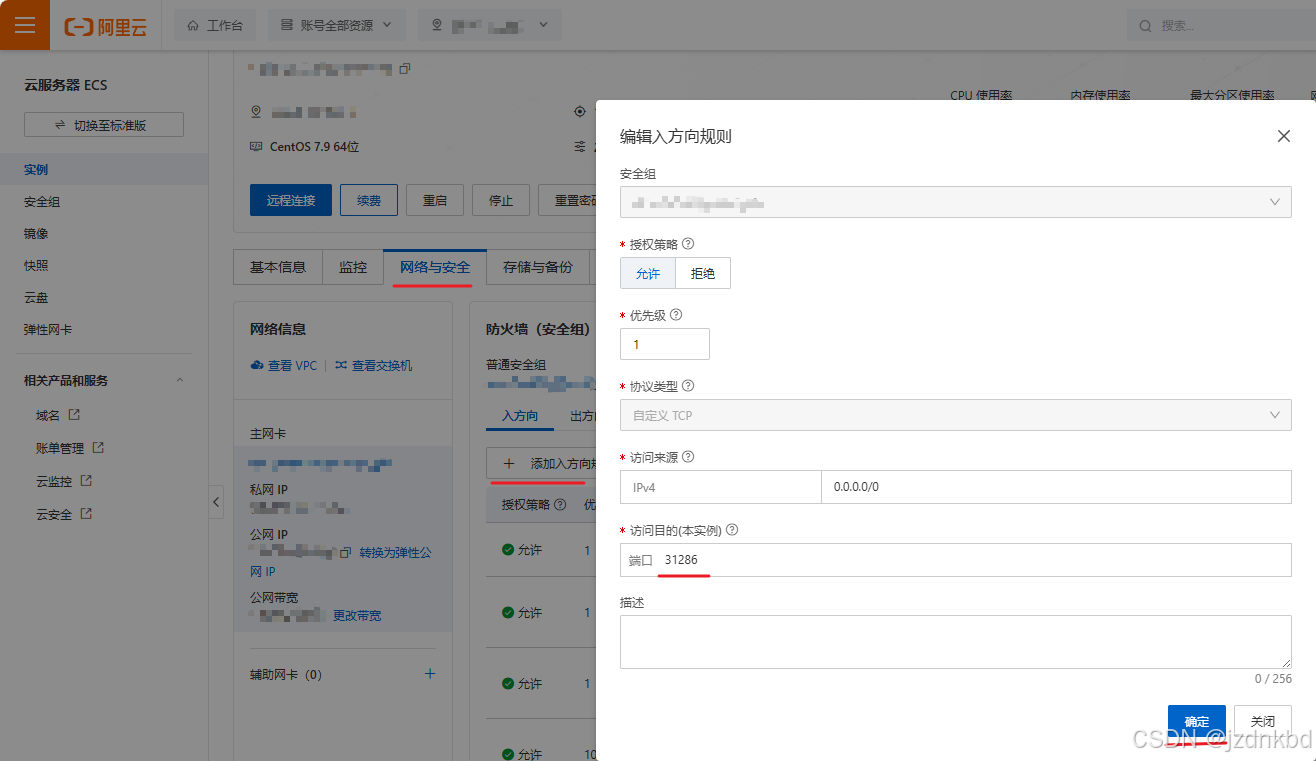Open the hamburger main menu
1316x761 pixels.
[25, 25]
